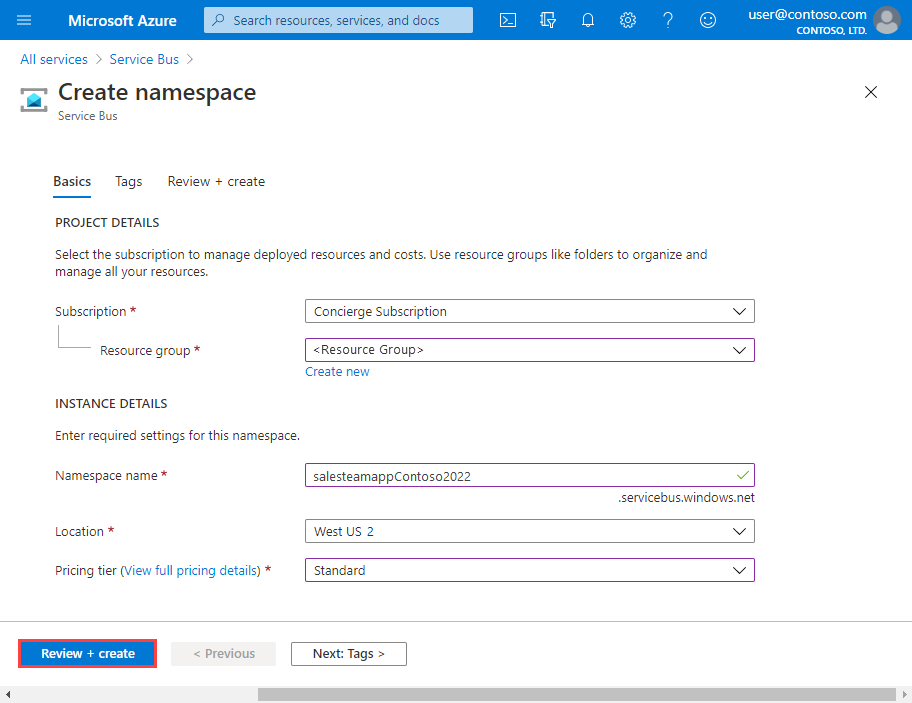This screenshot has height=703, width=912.
Task: Open Directory and subscription filter icon
Action: pos(547,20)
